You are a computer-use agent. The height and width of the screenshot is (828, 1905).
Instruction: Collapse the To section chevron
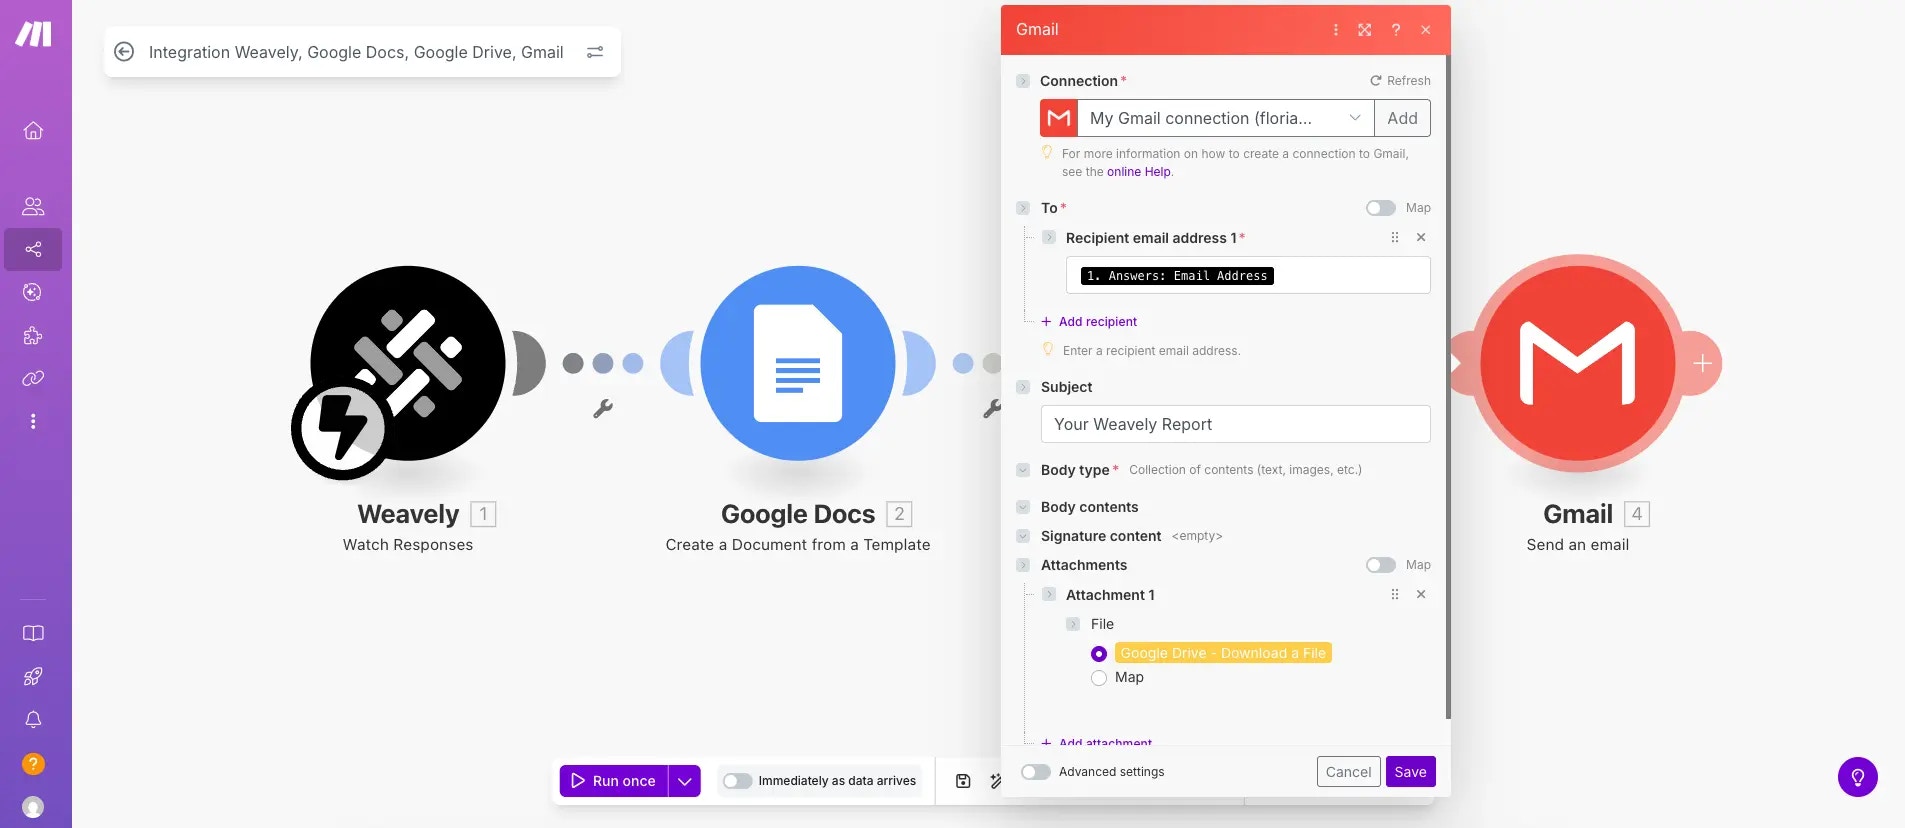click(1023, 208)
